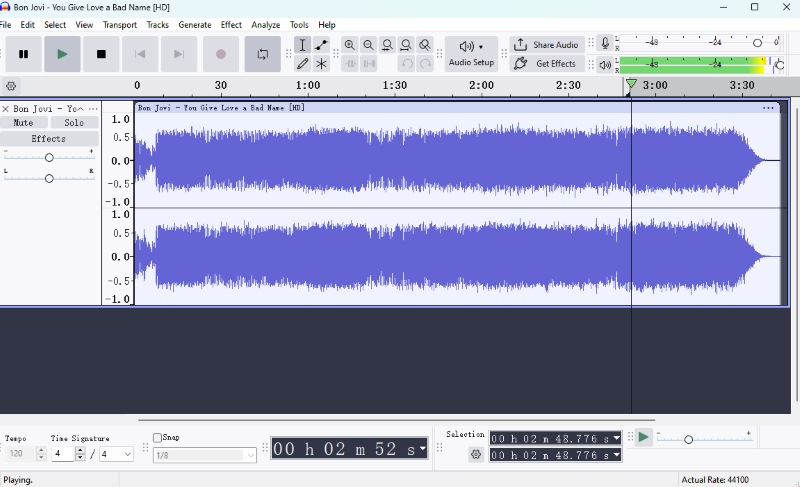Mute the Bon Jovi track

coord(24,123)
